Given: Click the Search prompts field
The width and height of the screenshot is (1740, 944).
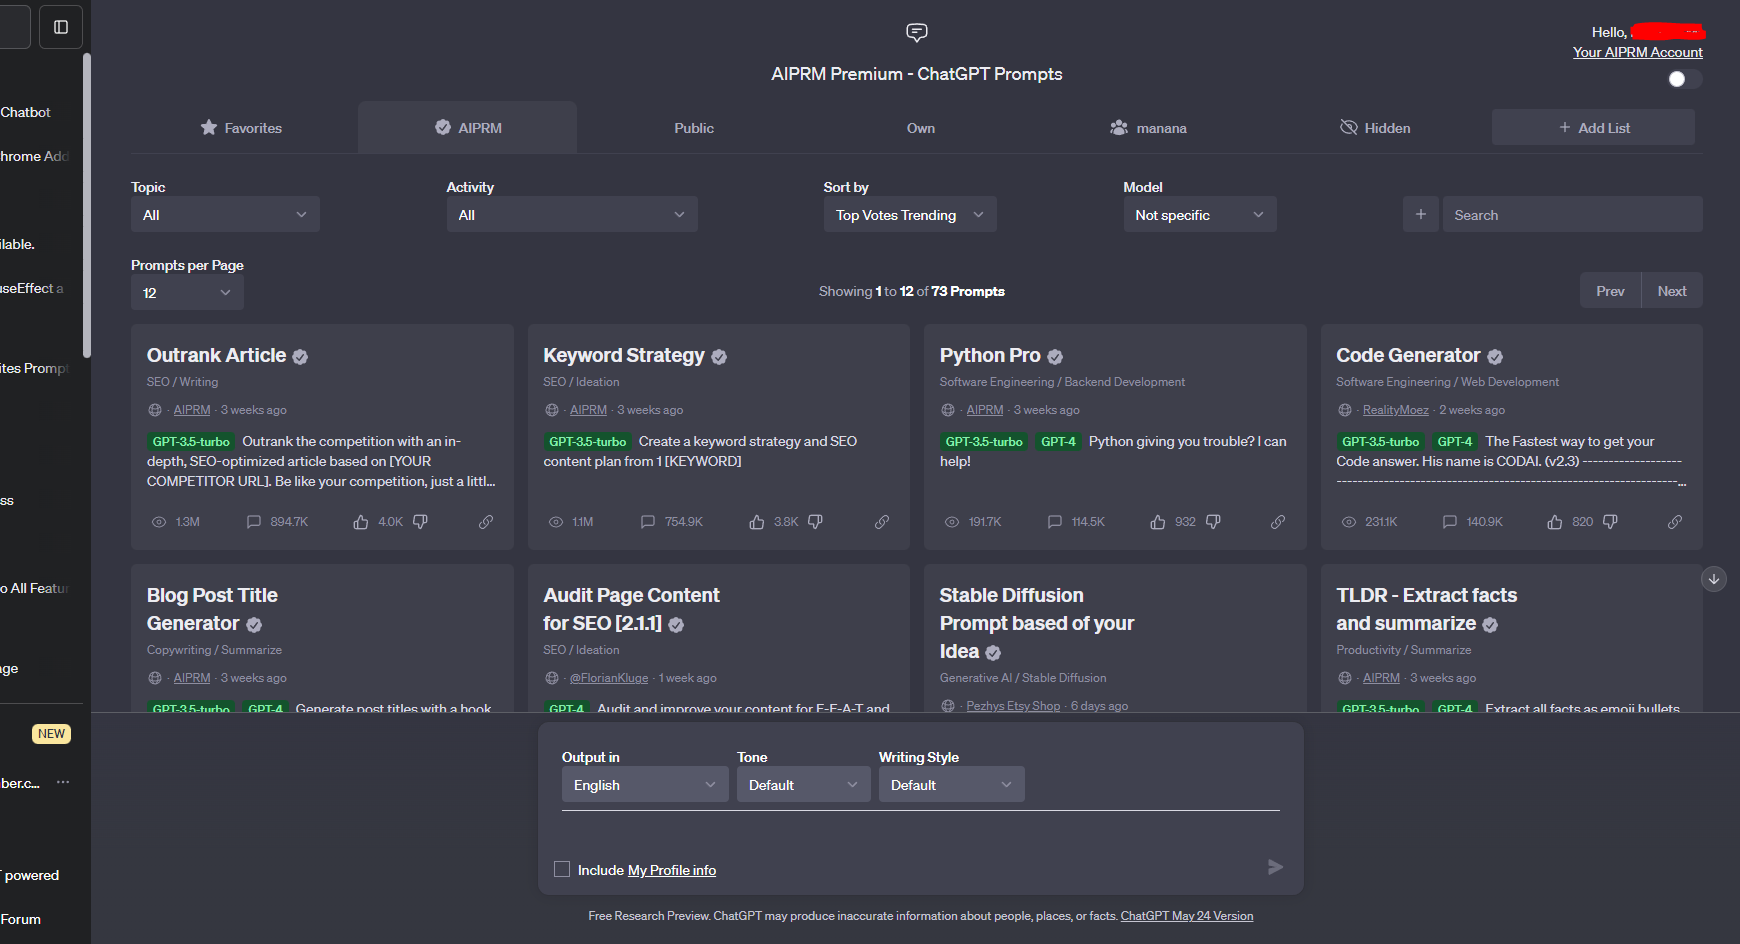Looking at the screenshot, I should pyautogui.click(x=1572, y=215).
